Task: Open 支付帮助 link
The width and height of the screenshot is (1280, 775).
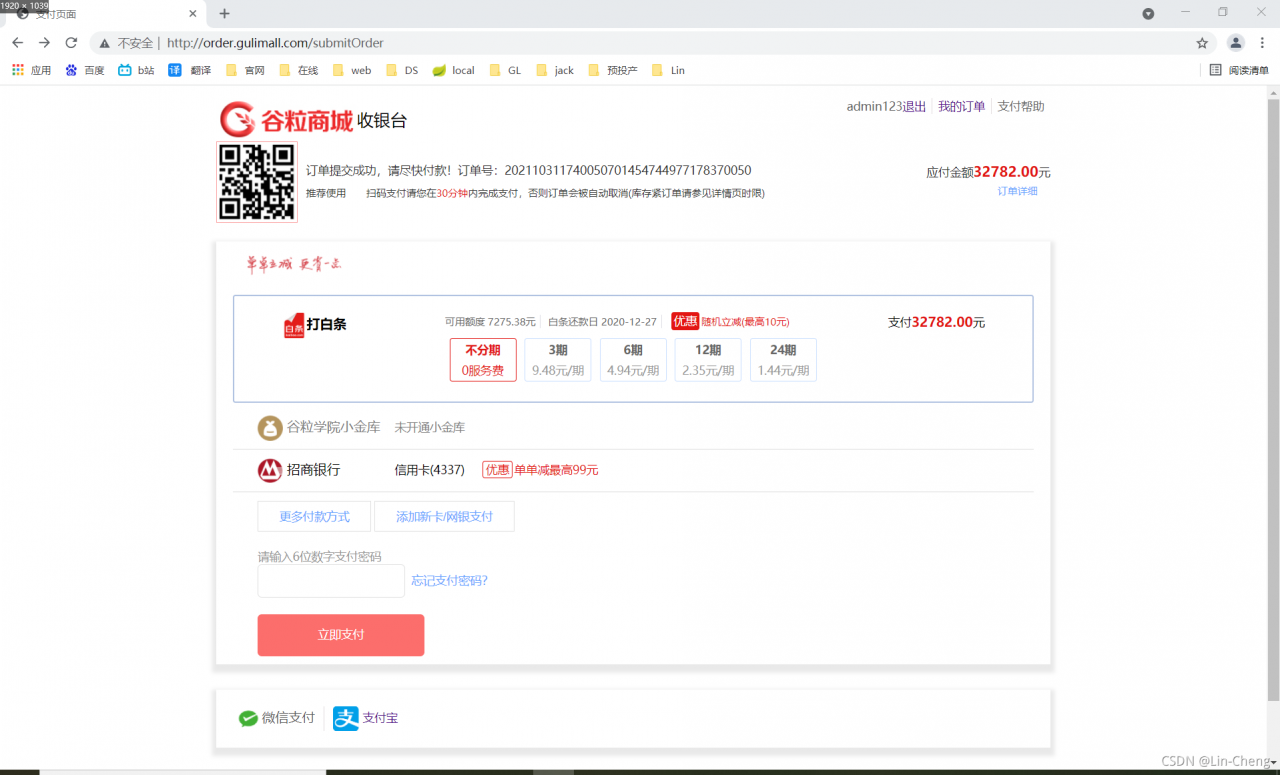Action: (x=1021, y=106)
